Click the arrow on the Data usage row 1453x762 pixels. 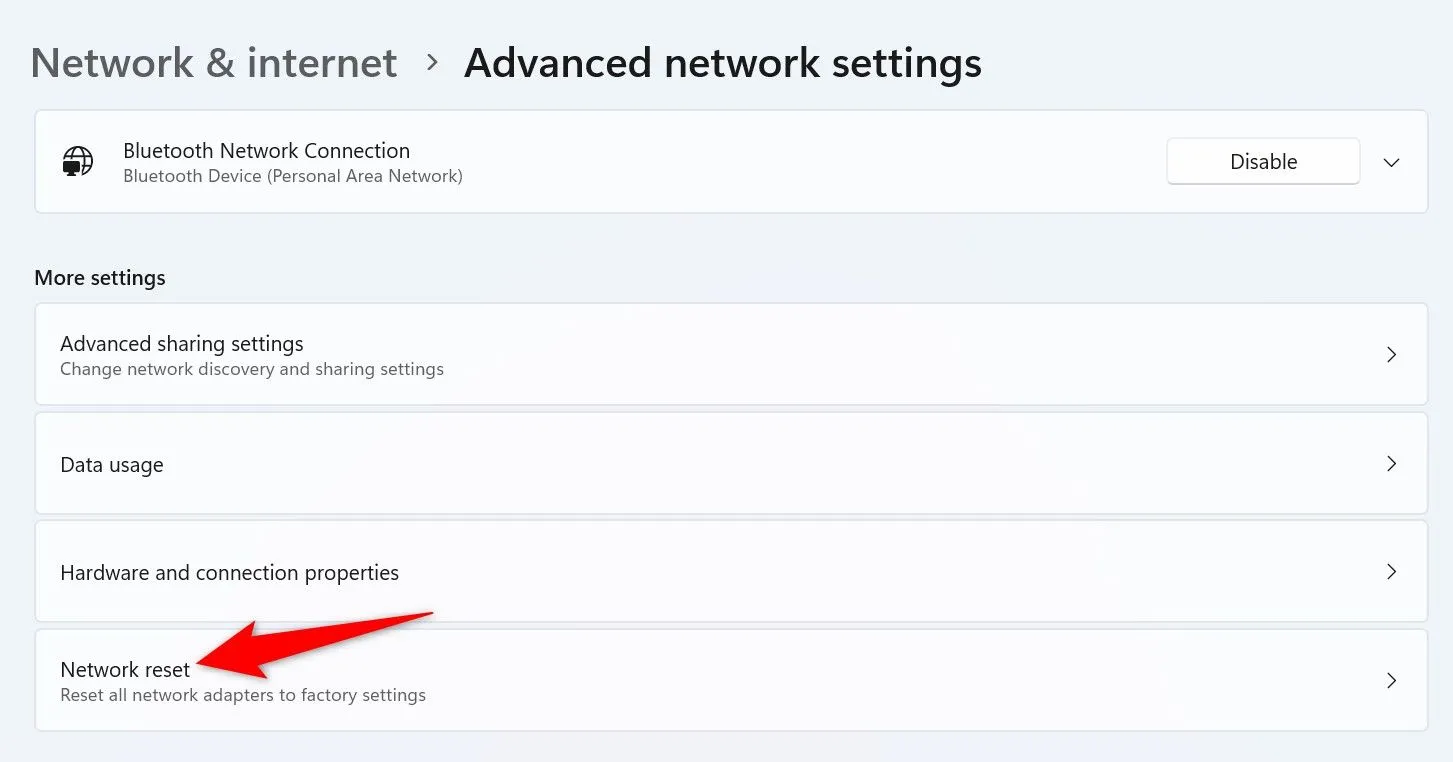click(1391, 464)
